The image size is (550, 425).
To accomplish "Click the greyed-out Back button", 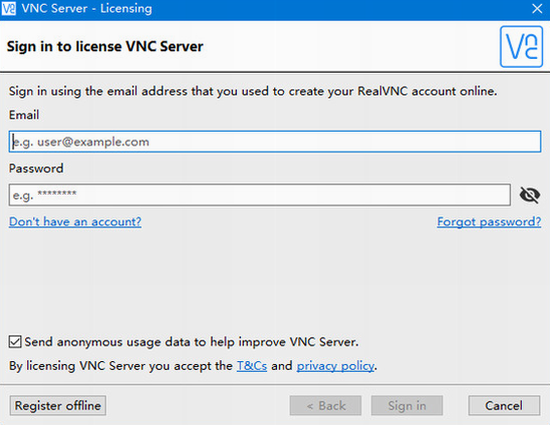I will click(x=326, y=406).
